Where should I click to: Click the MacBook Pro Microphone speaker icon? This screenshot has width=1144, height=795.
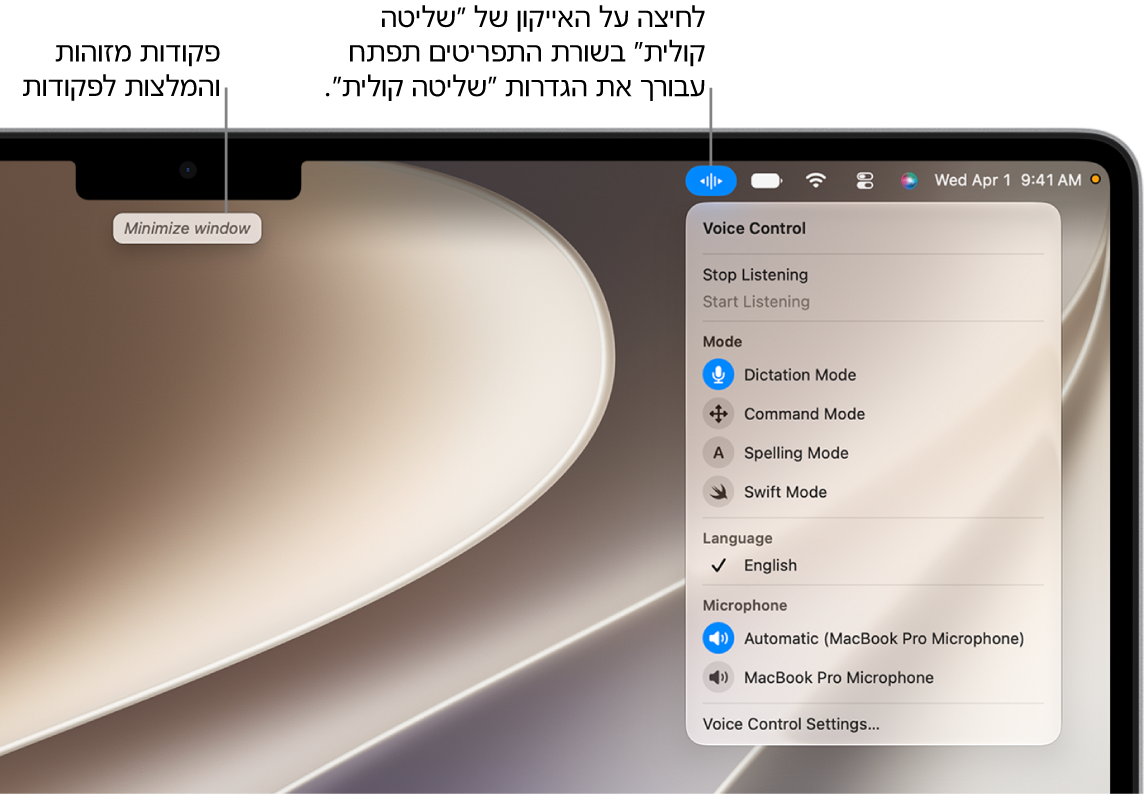pos(719,678)
